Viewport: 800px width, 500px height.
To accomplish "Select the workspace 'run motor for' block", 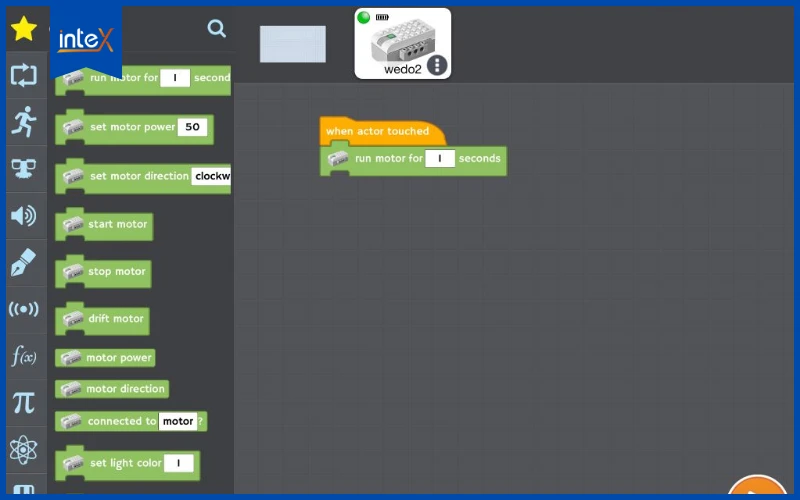I will pyautogui.click(x=413, y=160).
